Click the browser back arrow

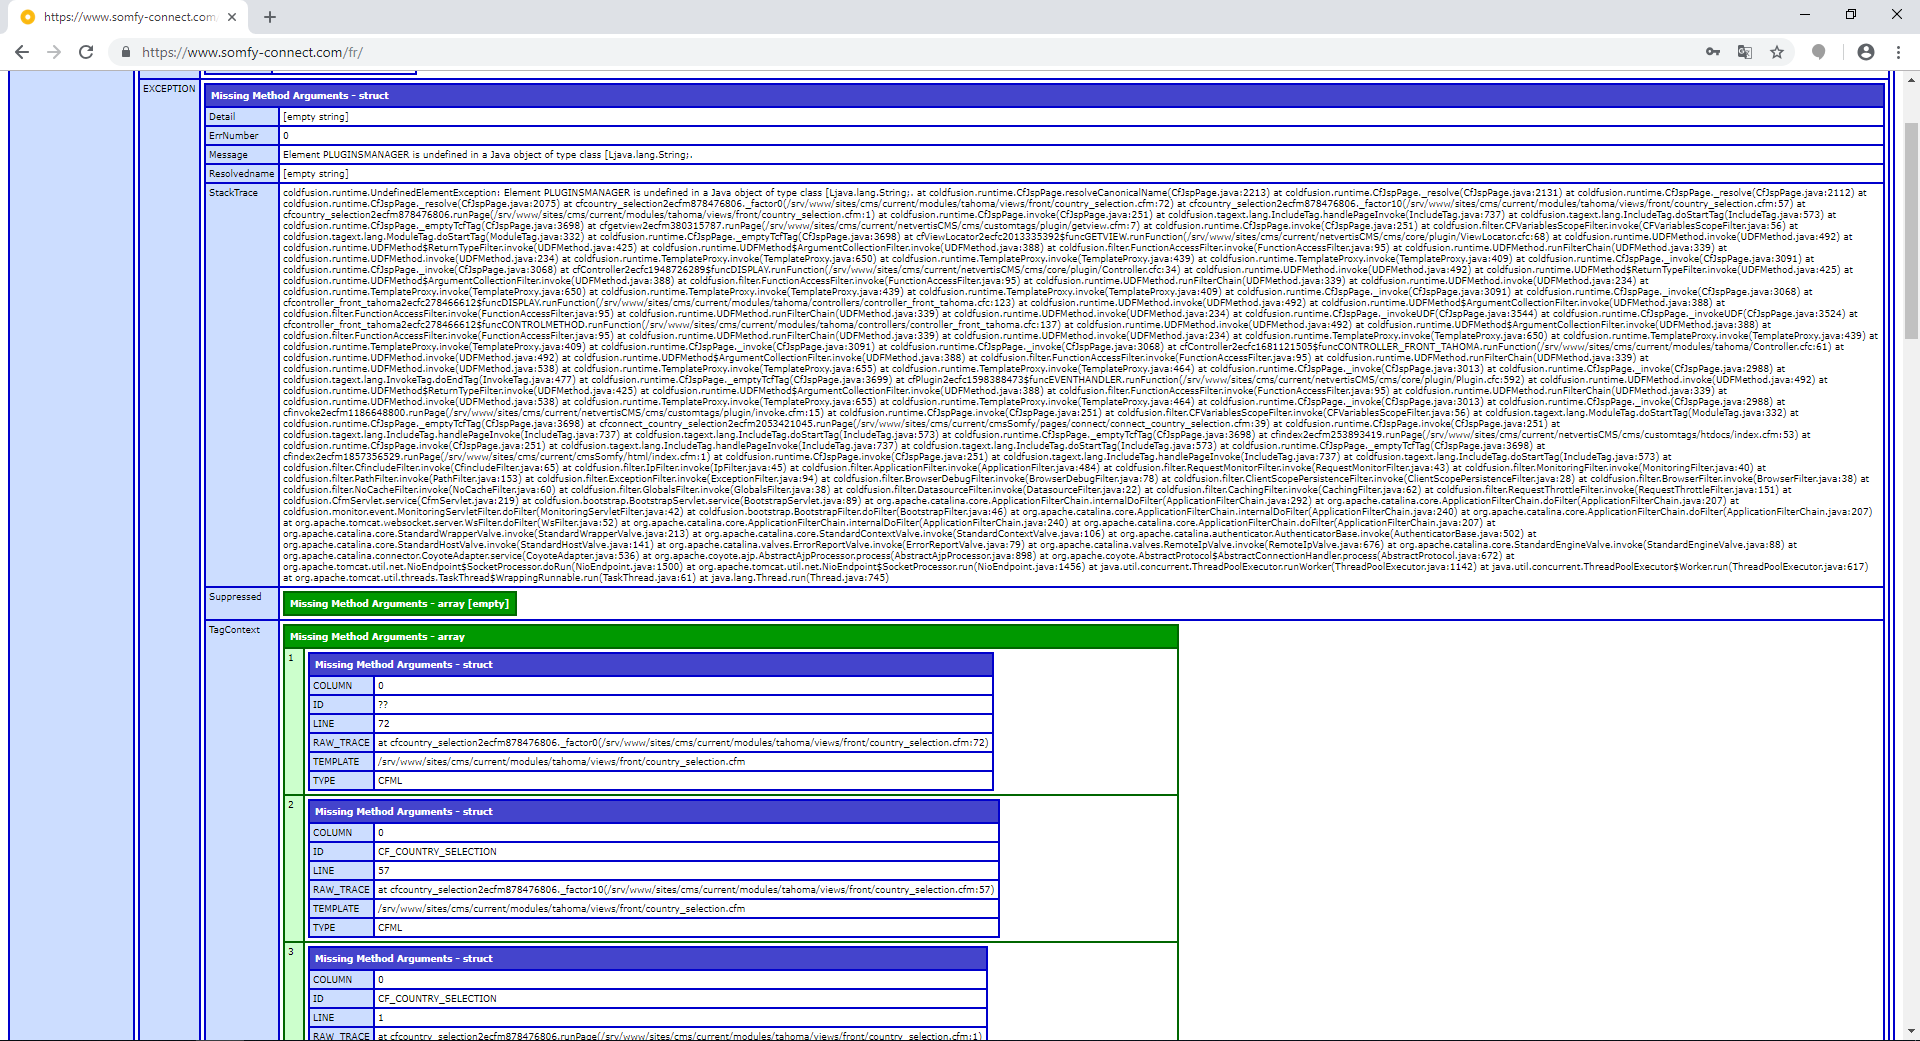22,52
